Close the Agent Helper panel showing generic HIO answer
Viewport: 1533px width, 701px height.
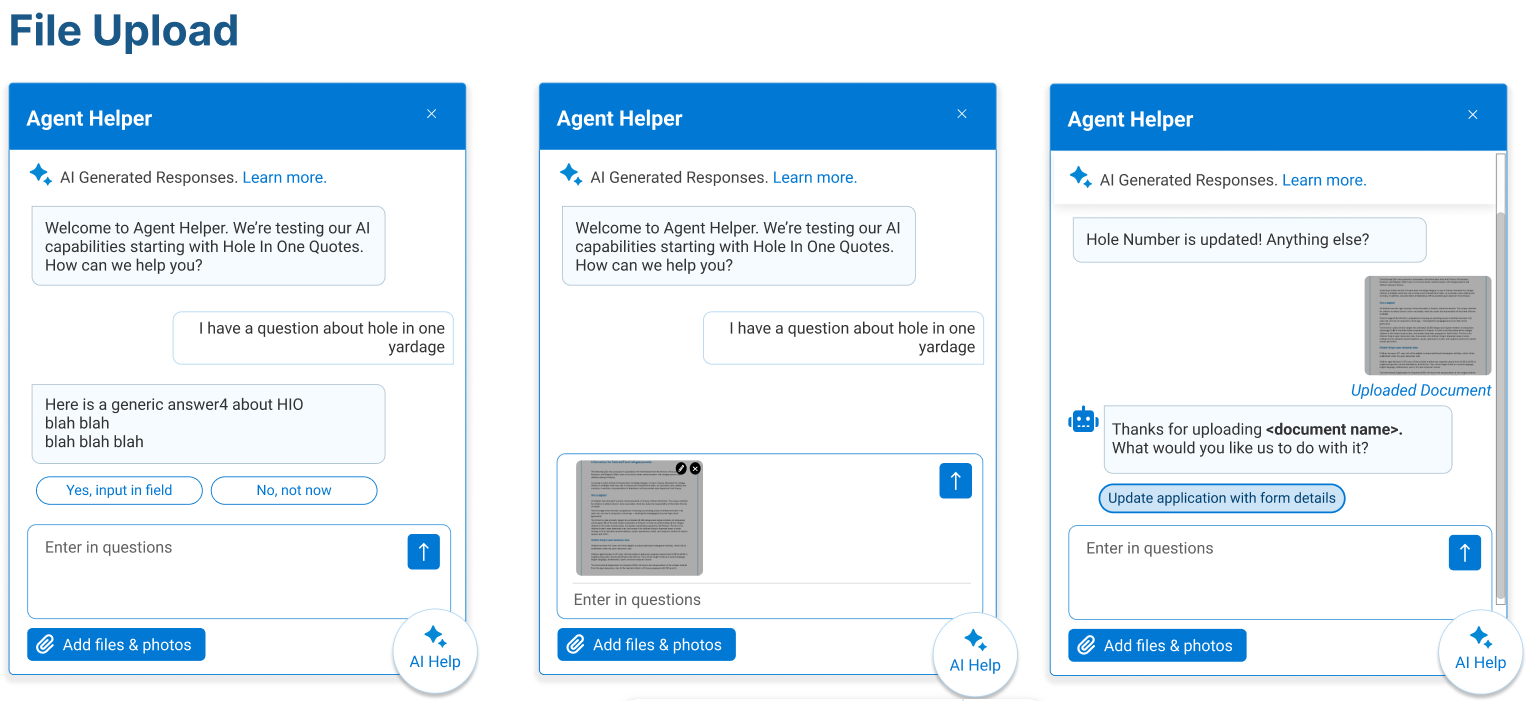[x=432, y=114]
